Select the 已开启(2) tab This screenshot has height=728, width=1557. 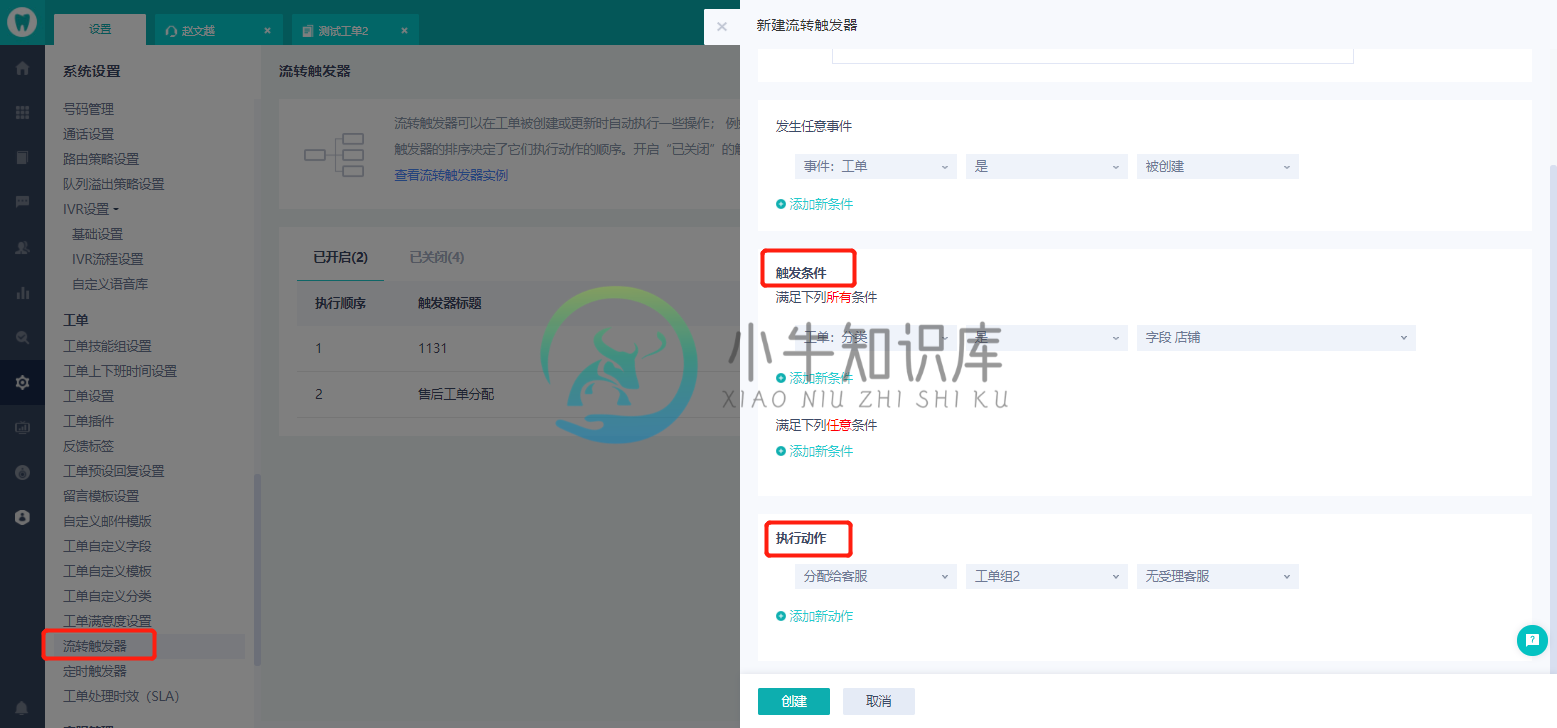coord(340,257)
